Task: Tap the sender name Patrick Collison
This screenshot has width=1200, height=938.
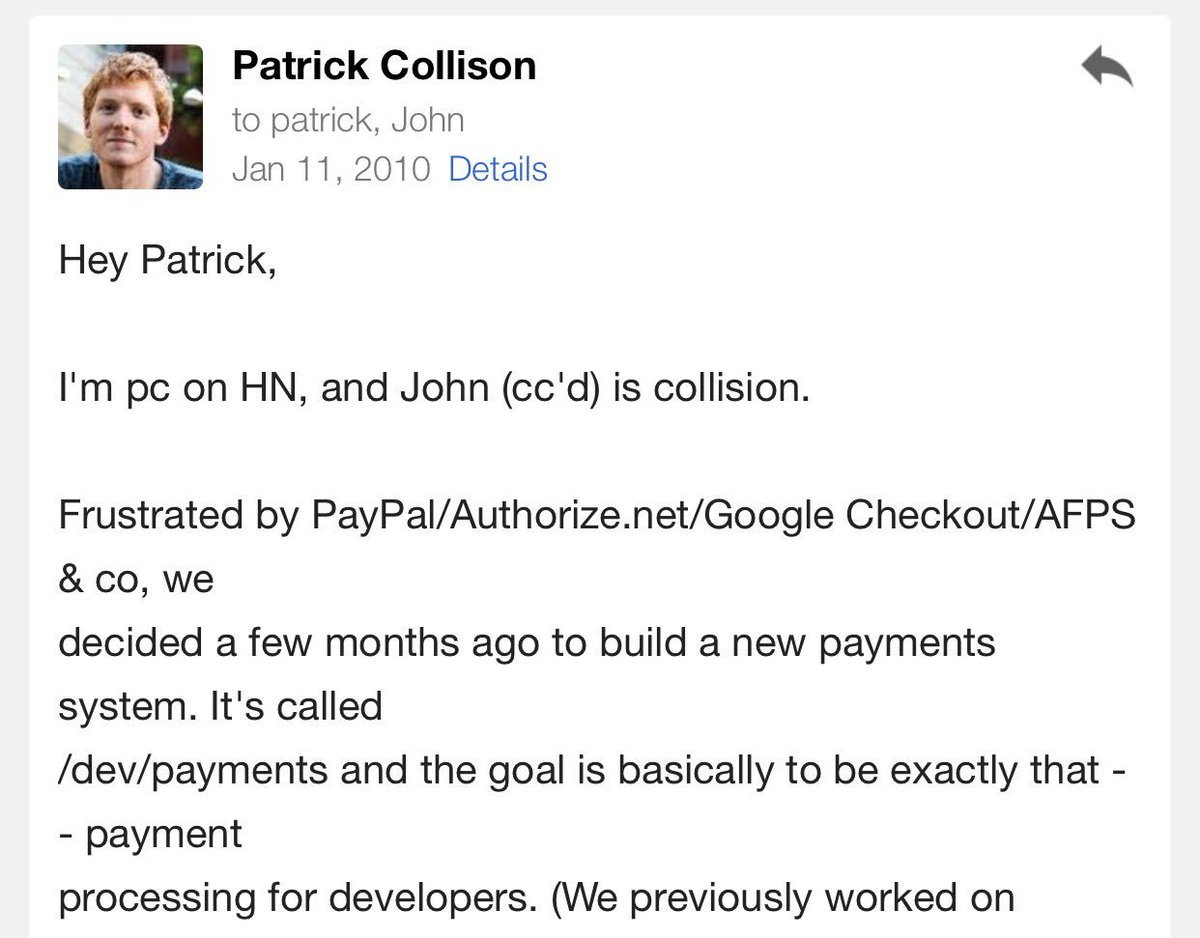Action: click(x=384, y=66)
